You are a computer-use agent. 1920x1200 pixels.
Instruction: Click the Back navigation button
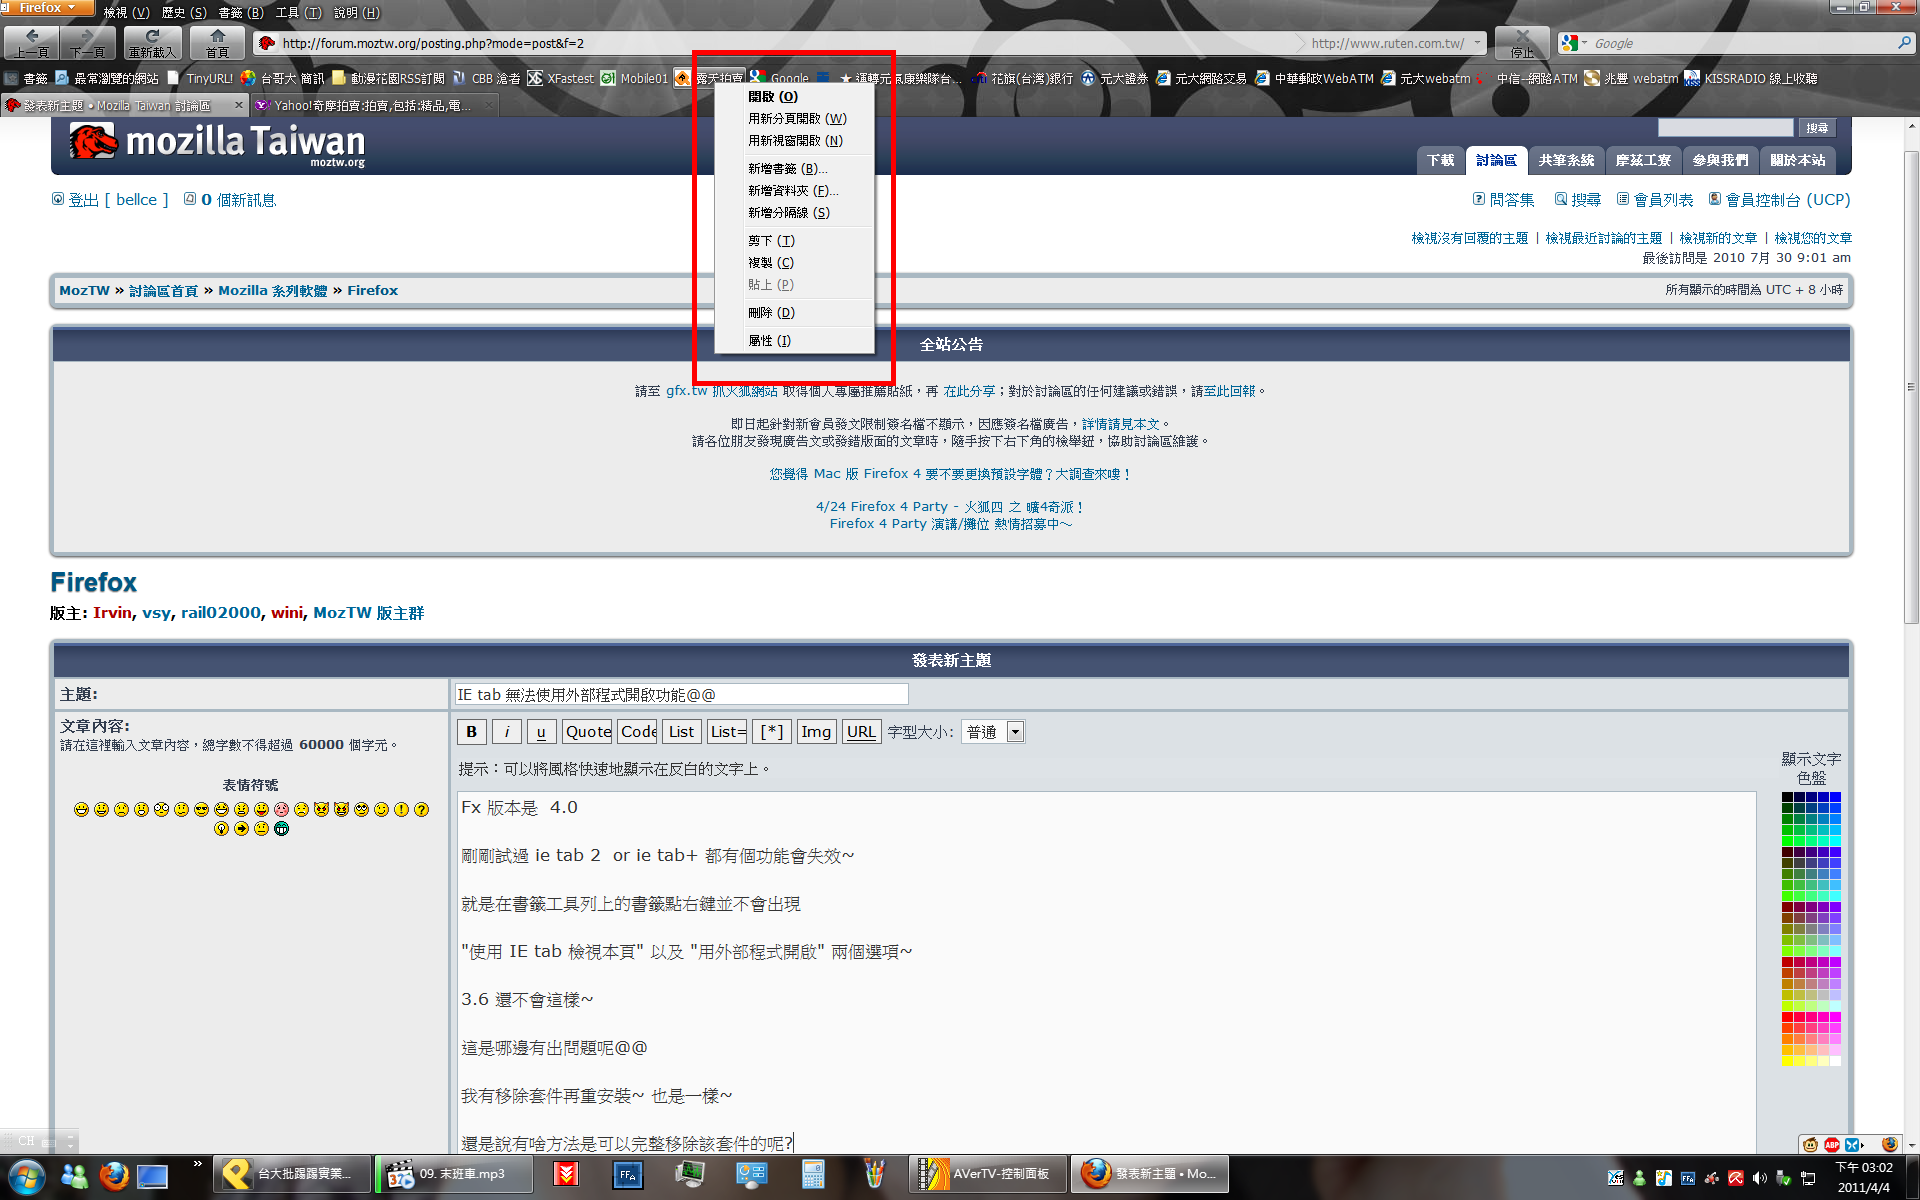pyautogui.click(x=31, y=42)
